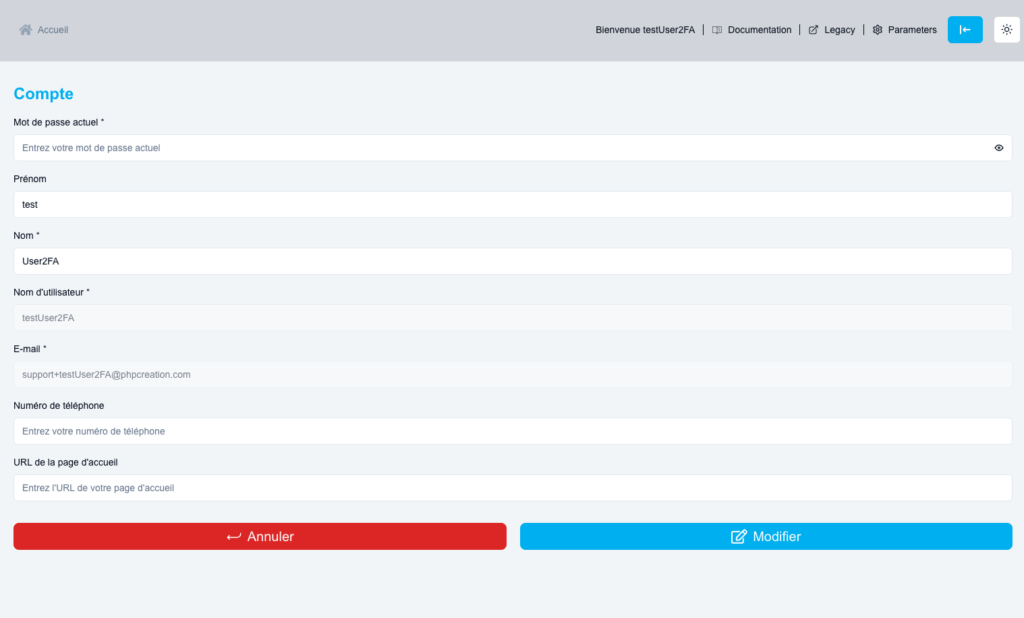Open the Legacy menu link

[839, 30]
